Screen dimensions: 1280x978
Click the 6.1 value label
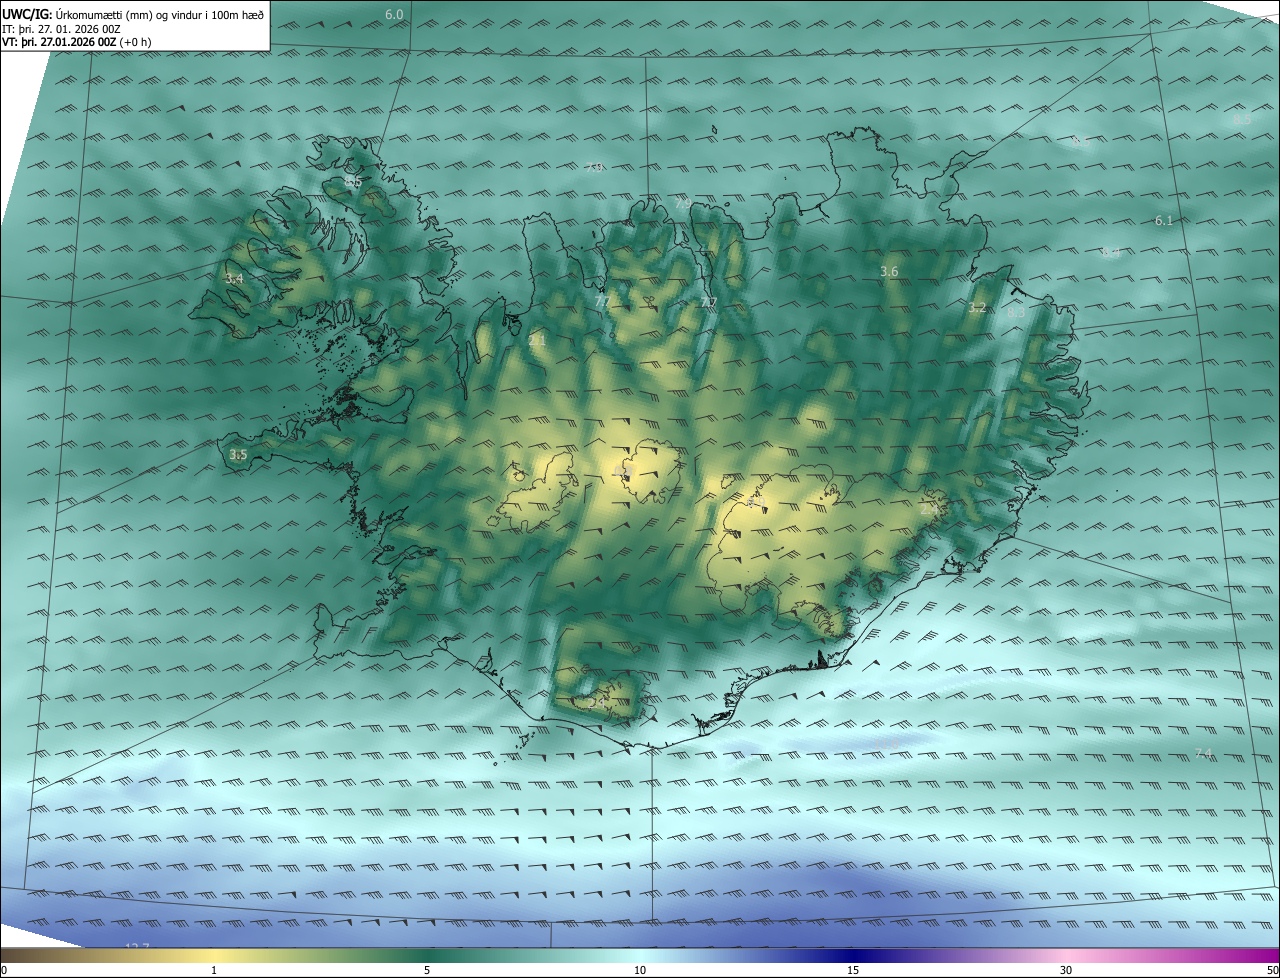tap(1163, 221)
